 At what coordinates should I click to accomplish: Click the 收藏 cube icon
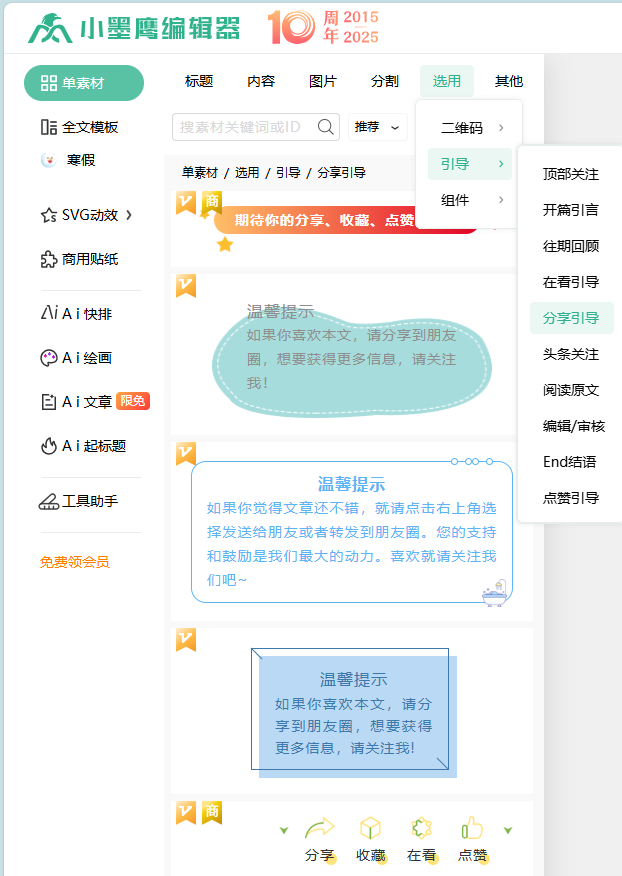(x=371, y=829)
